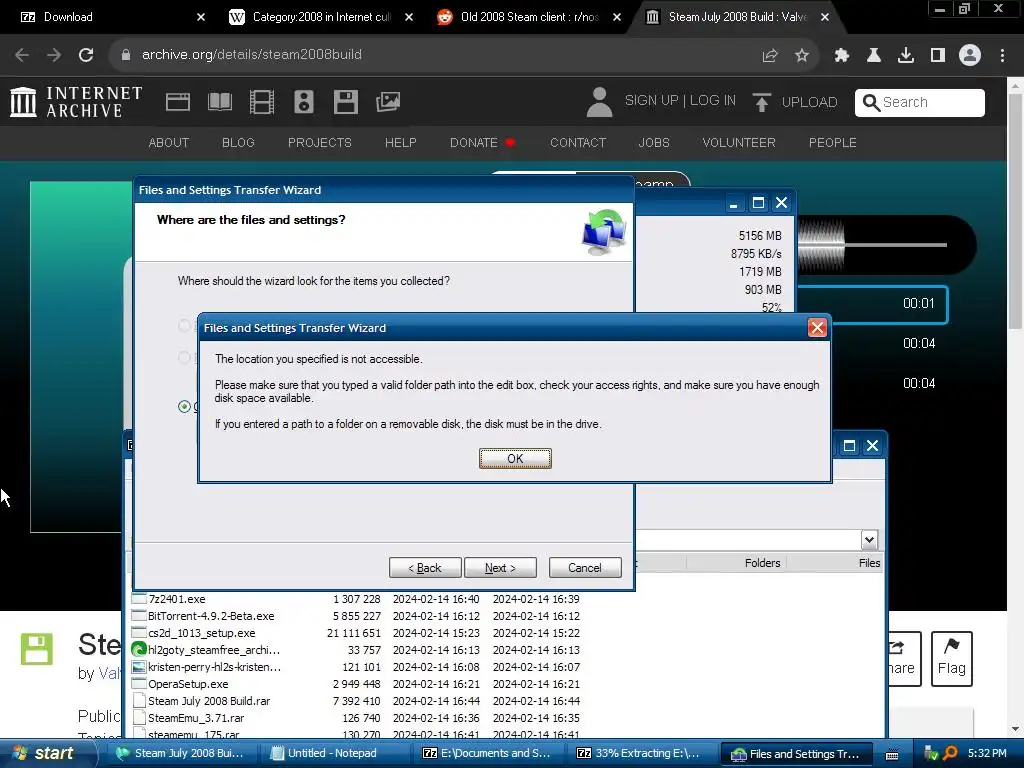The image size is (1024, 768).
Task: Select the first radio option in the wizard
Action: tap(184, 325)
